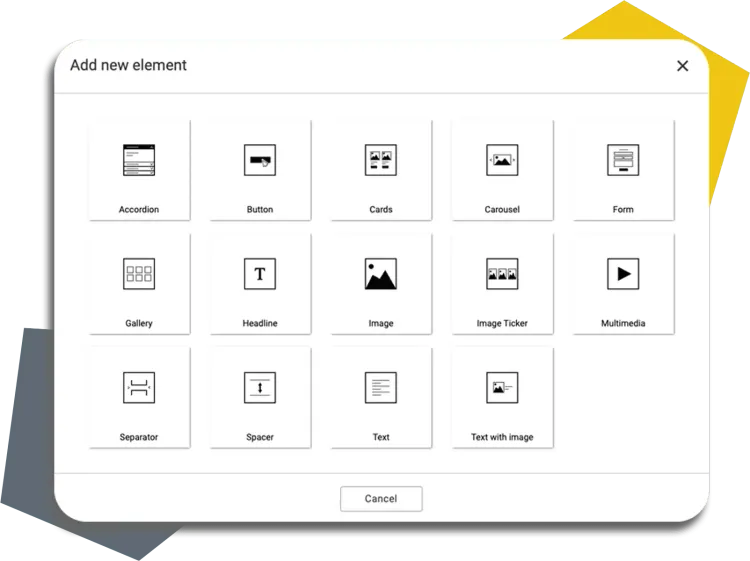Click the Cancel button
The width and height of the screenshot is (750, 561).
(381, 499)
